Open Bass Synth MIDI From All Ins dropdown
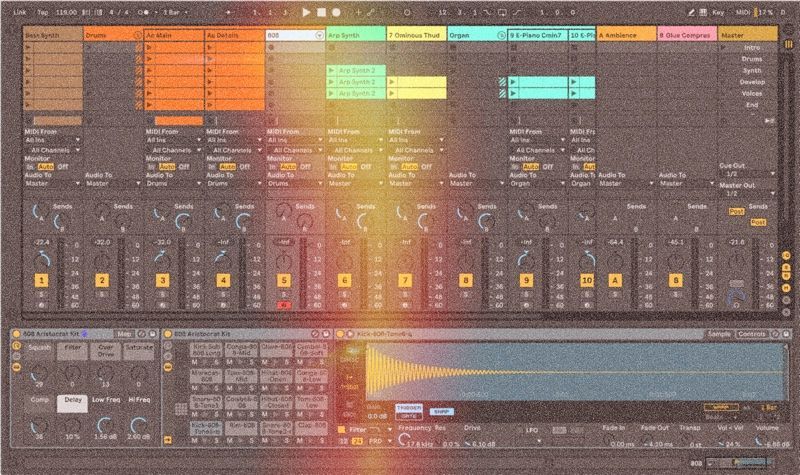 tap(53, 140)
